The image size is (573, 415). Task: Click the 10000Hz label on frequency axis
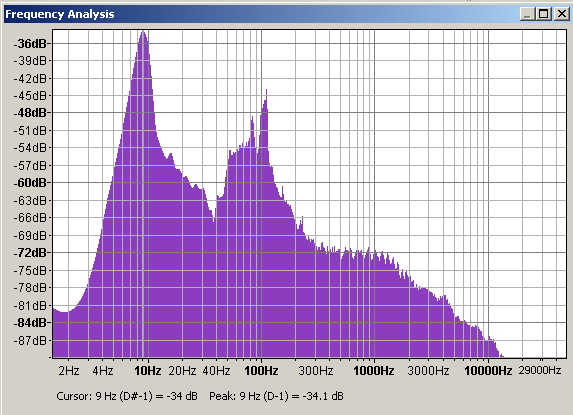[488, 371]
